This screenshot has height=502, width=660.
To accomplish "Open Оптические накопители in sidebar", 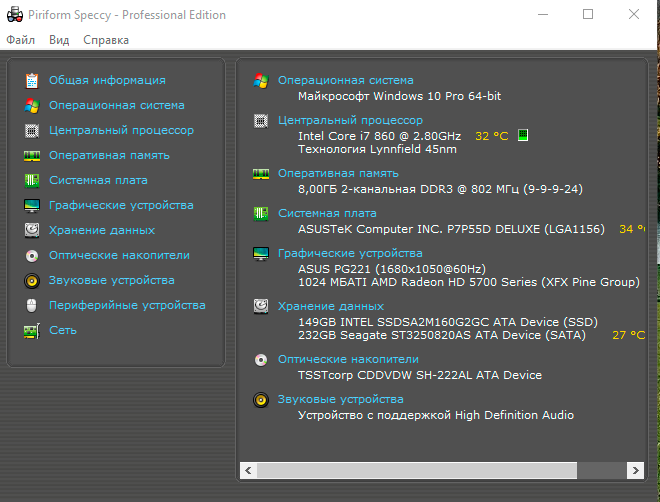I will tap(119, 255).
